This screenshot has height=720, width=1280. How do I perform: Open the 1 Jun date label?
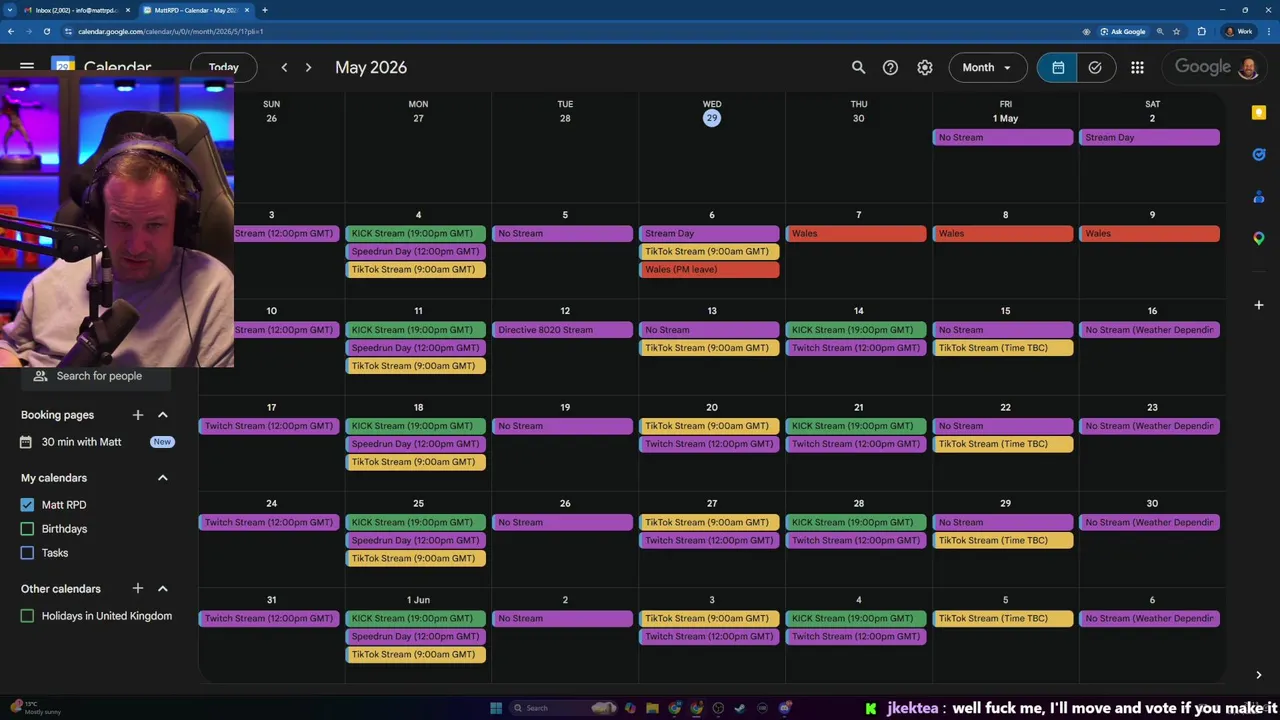point(418,600)
